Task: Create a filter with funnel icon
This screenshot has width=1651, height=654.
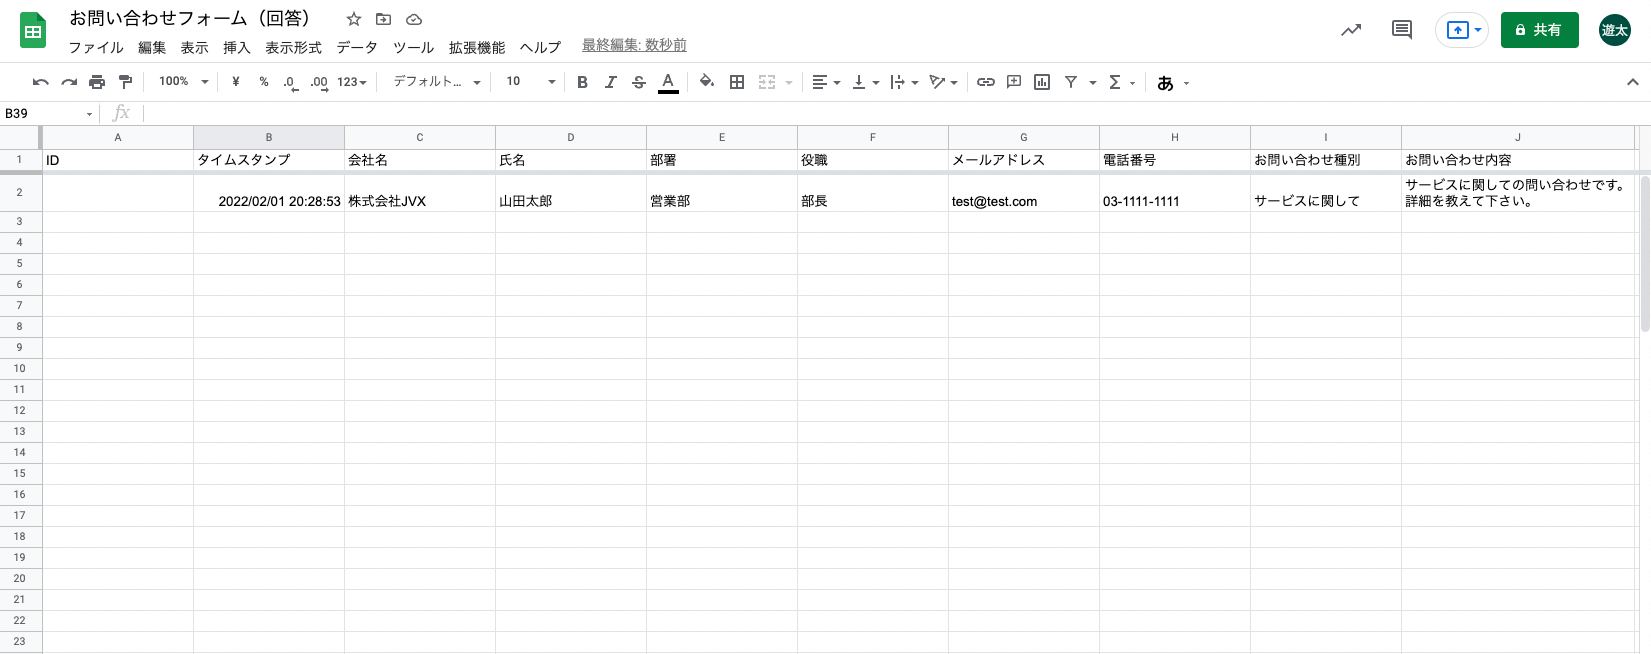Action: pos(1071,82)
